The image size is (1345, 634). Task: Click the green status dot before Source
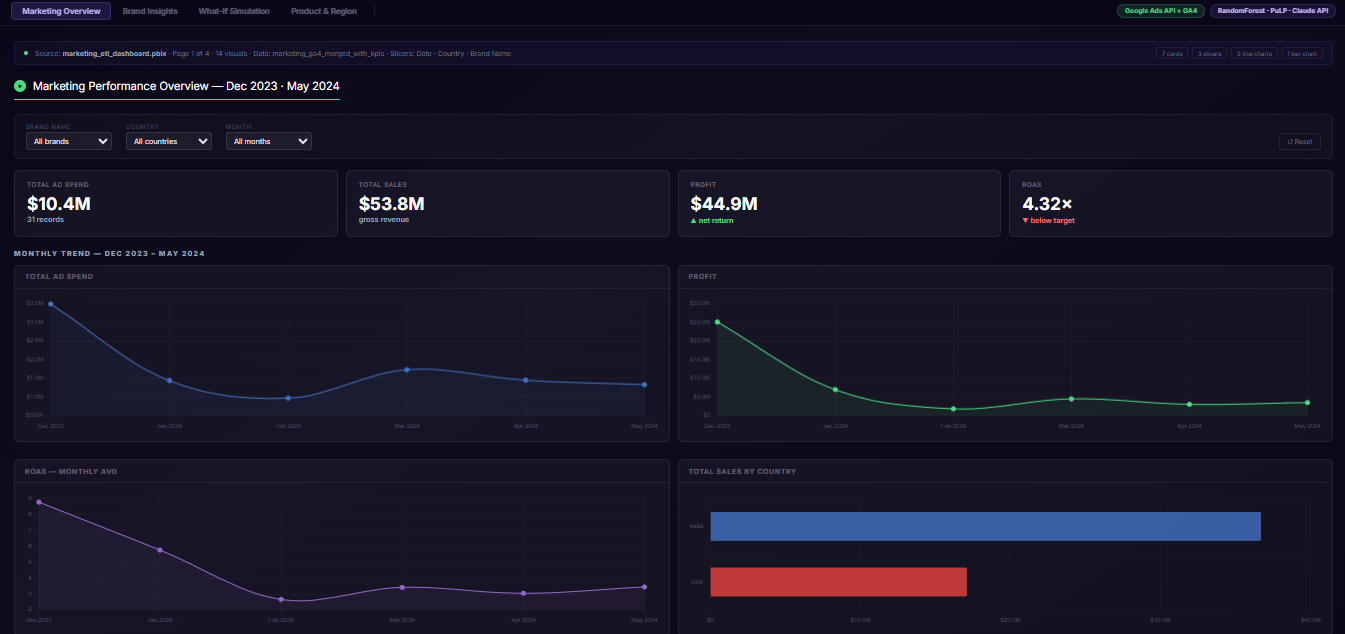(x=26, y=53)
